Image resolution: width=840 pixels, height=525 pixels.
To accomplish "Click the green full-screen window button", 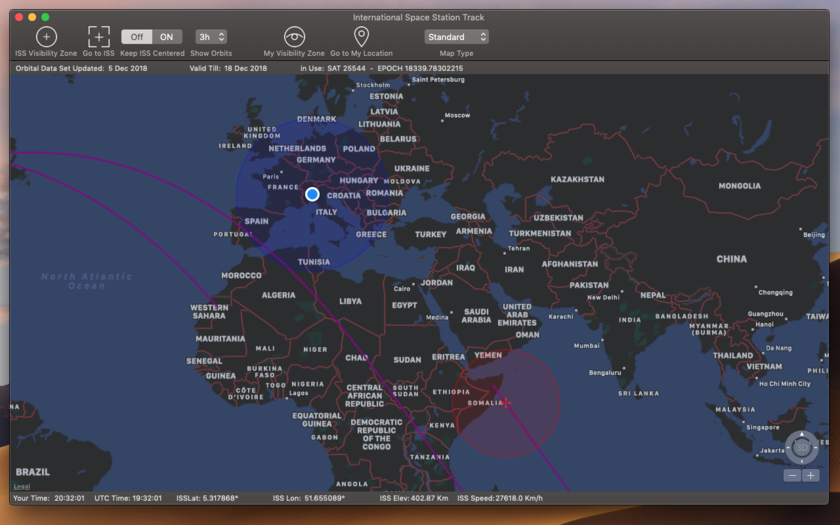I will [x=46, y=17].
